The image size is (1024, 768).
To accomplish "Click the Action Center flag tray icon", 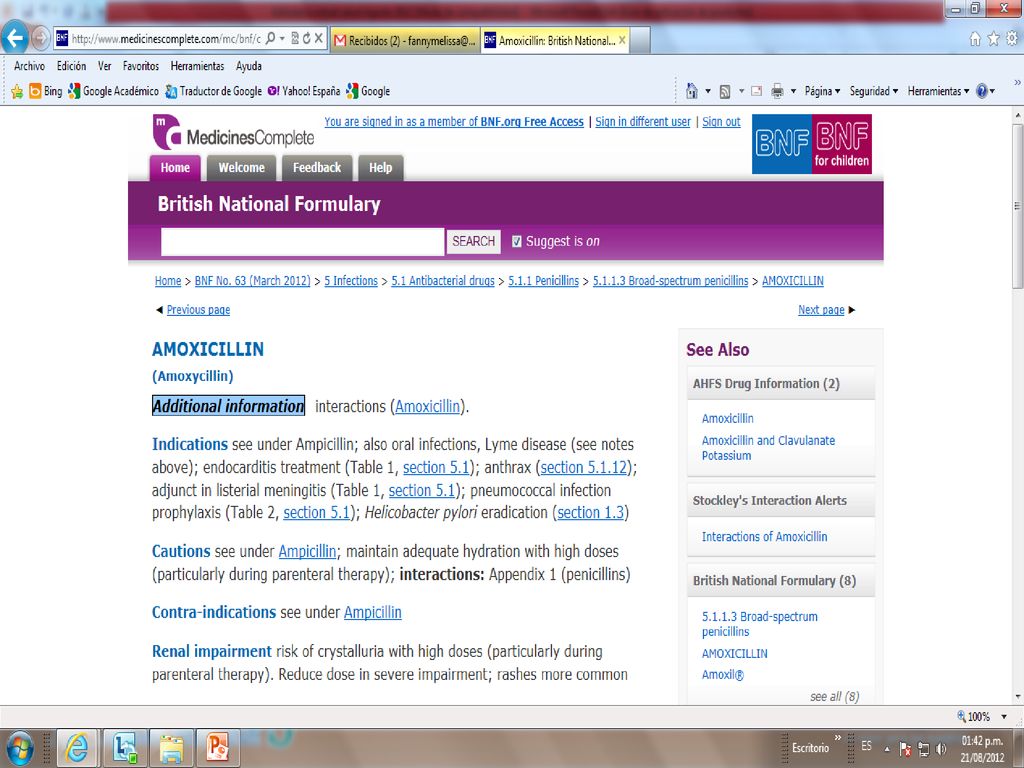I will 905,748.
